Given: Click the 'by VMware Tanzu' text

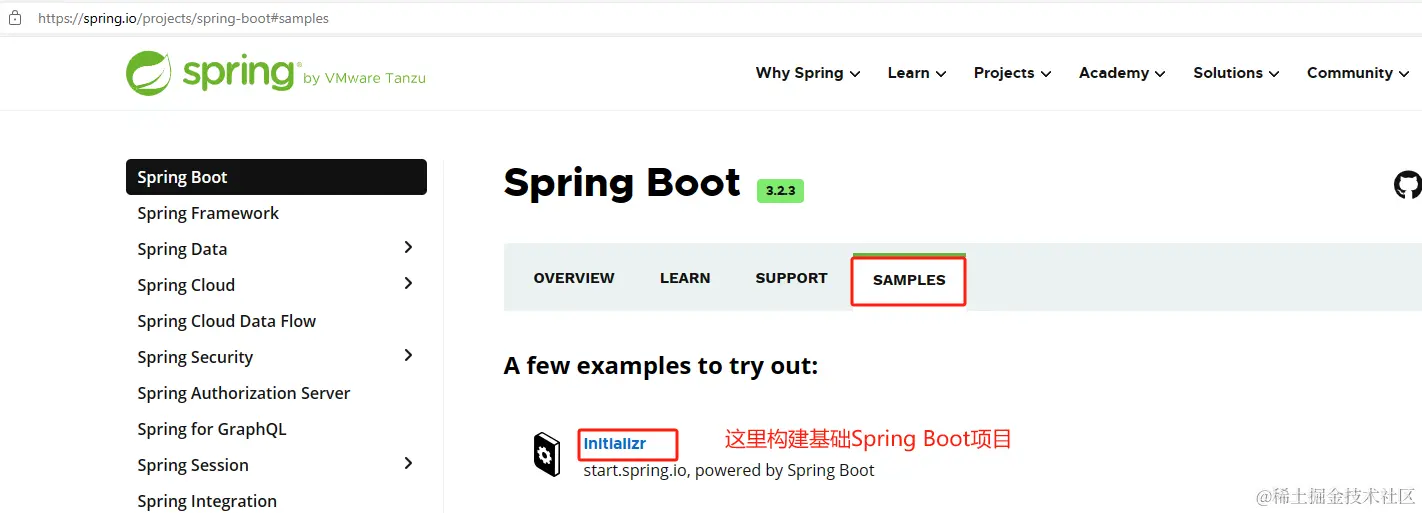Looking at the screenshot, I should 364,78.
